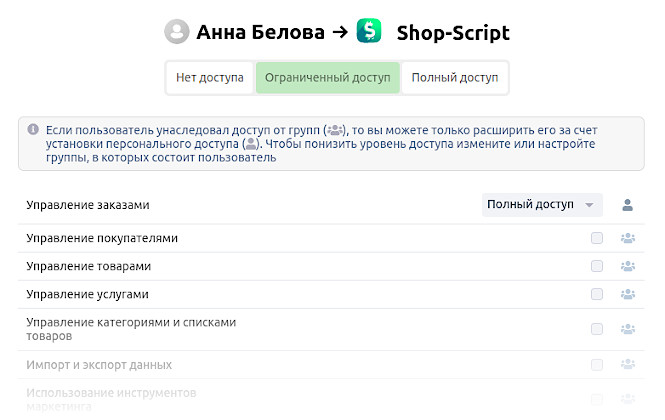Toggle categories and product lists checkbox
Screen dimensions: 665x420
[x=597, y=329]
